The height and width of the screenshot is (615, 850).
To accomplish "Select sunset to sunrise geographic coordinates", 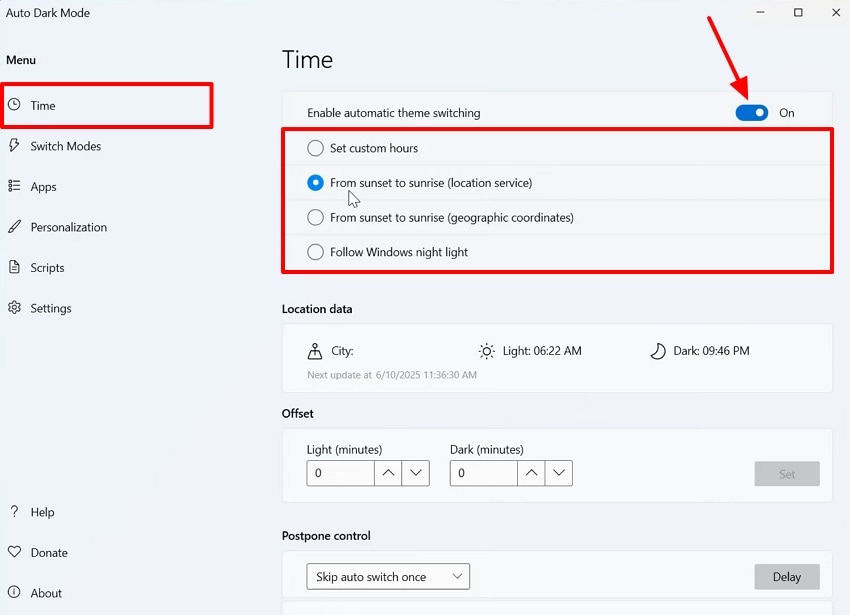I will click(315, 217).
